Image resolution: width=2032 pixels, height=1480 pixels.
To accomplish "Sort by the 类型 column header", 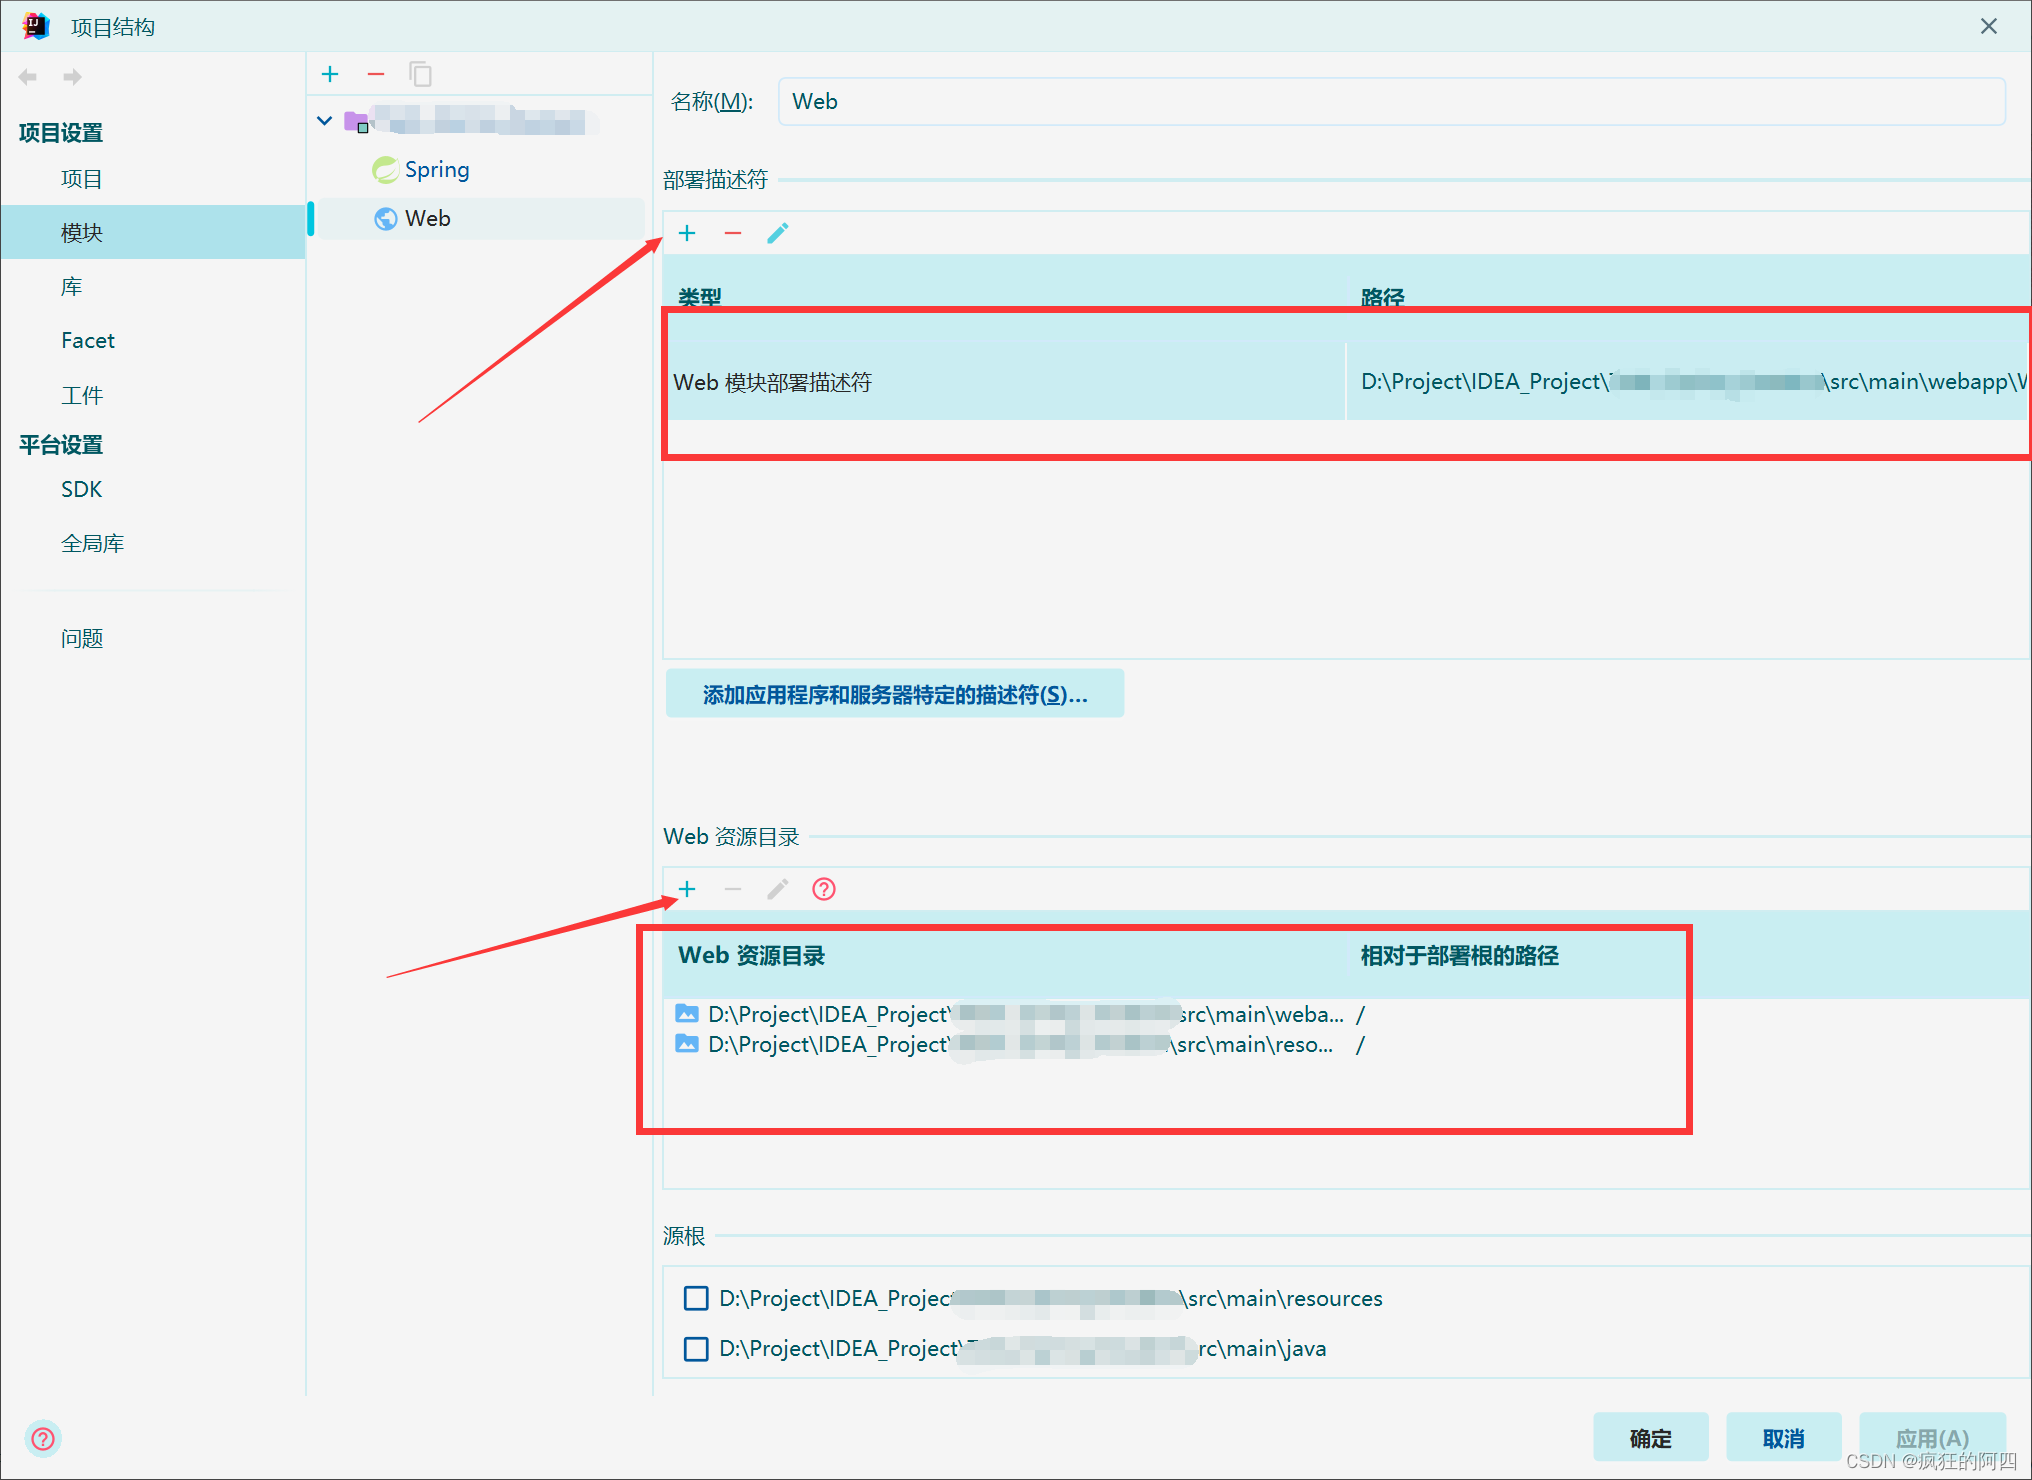I will tap(699, 296).
